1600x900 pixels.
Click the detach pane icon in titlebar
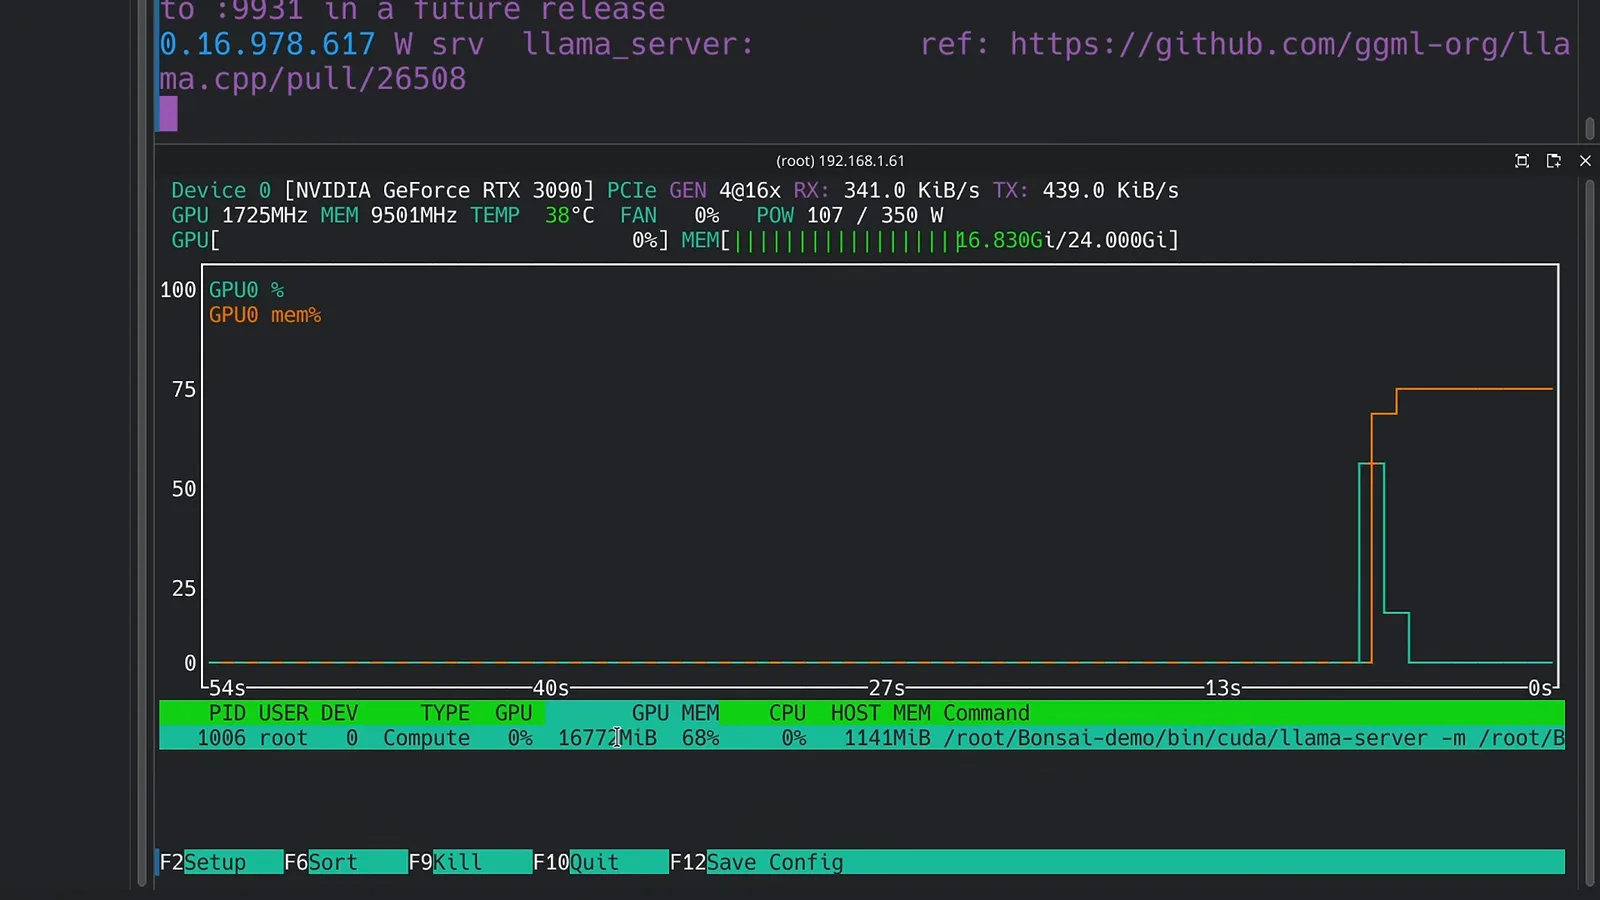pos(1553,161)
